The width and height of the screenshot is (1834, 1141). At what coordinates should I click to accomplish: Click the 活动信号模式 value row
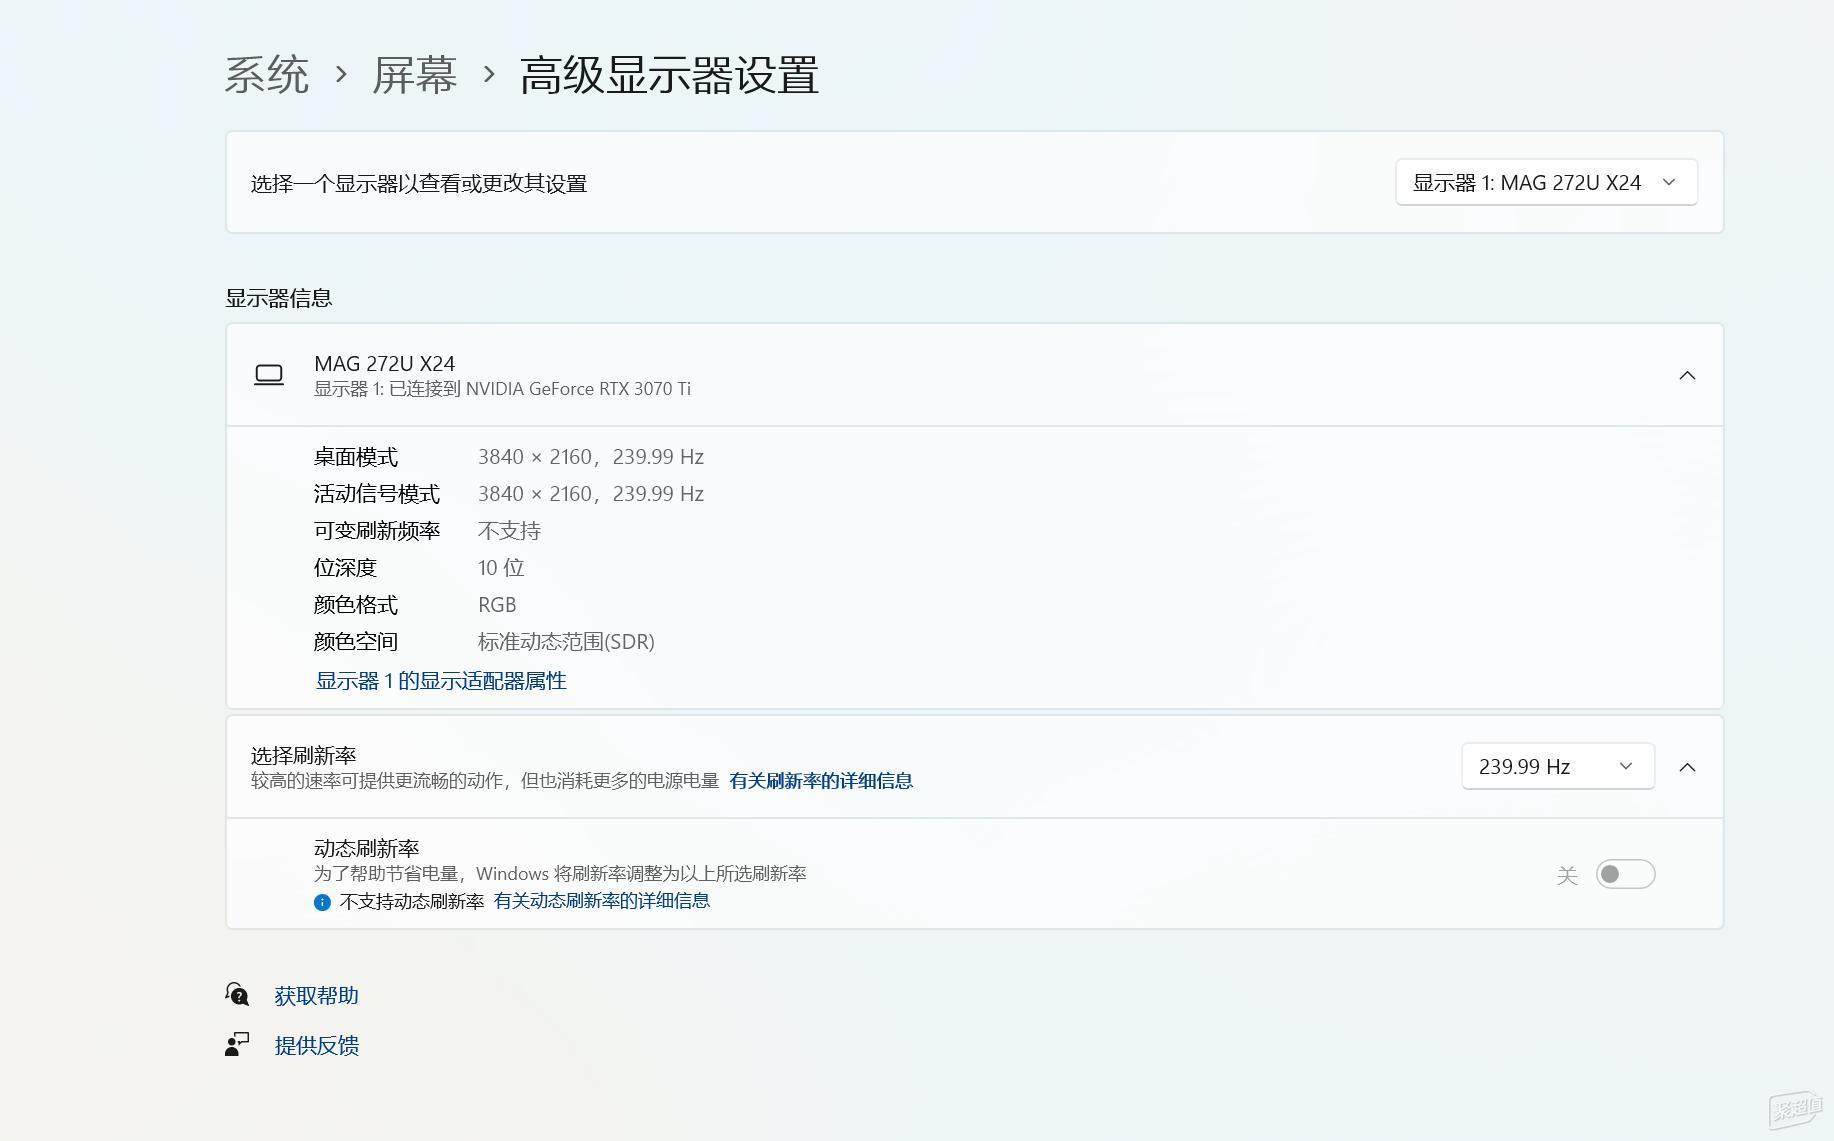pos(591,494)
